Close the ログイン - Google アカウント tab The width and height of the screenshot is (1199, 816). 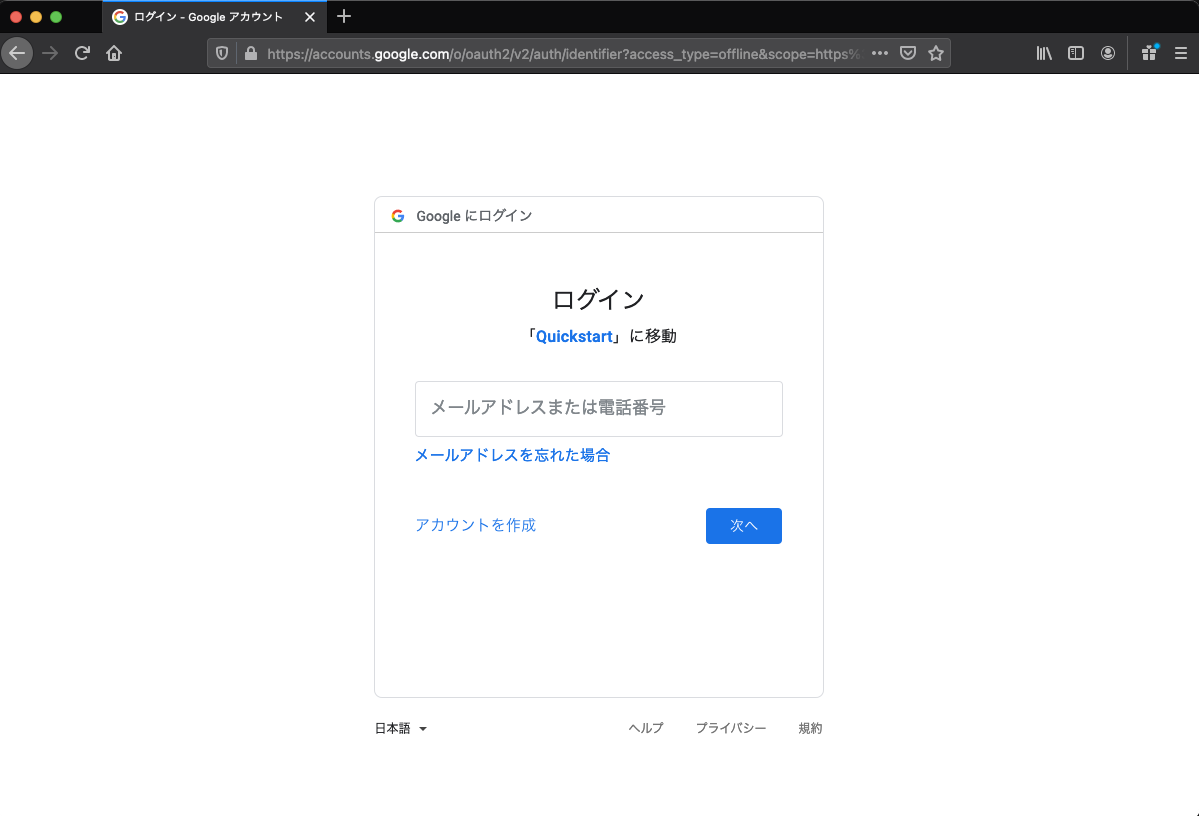pyautogui.click(x=310, y=17)
